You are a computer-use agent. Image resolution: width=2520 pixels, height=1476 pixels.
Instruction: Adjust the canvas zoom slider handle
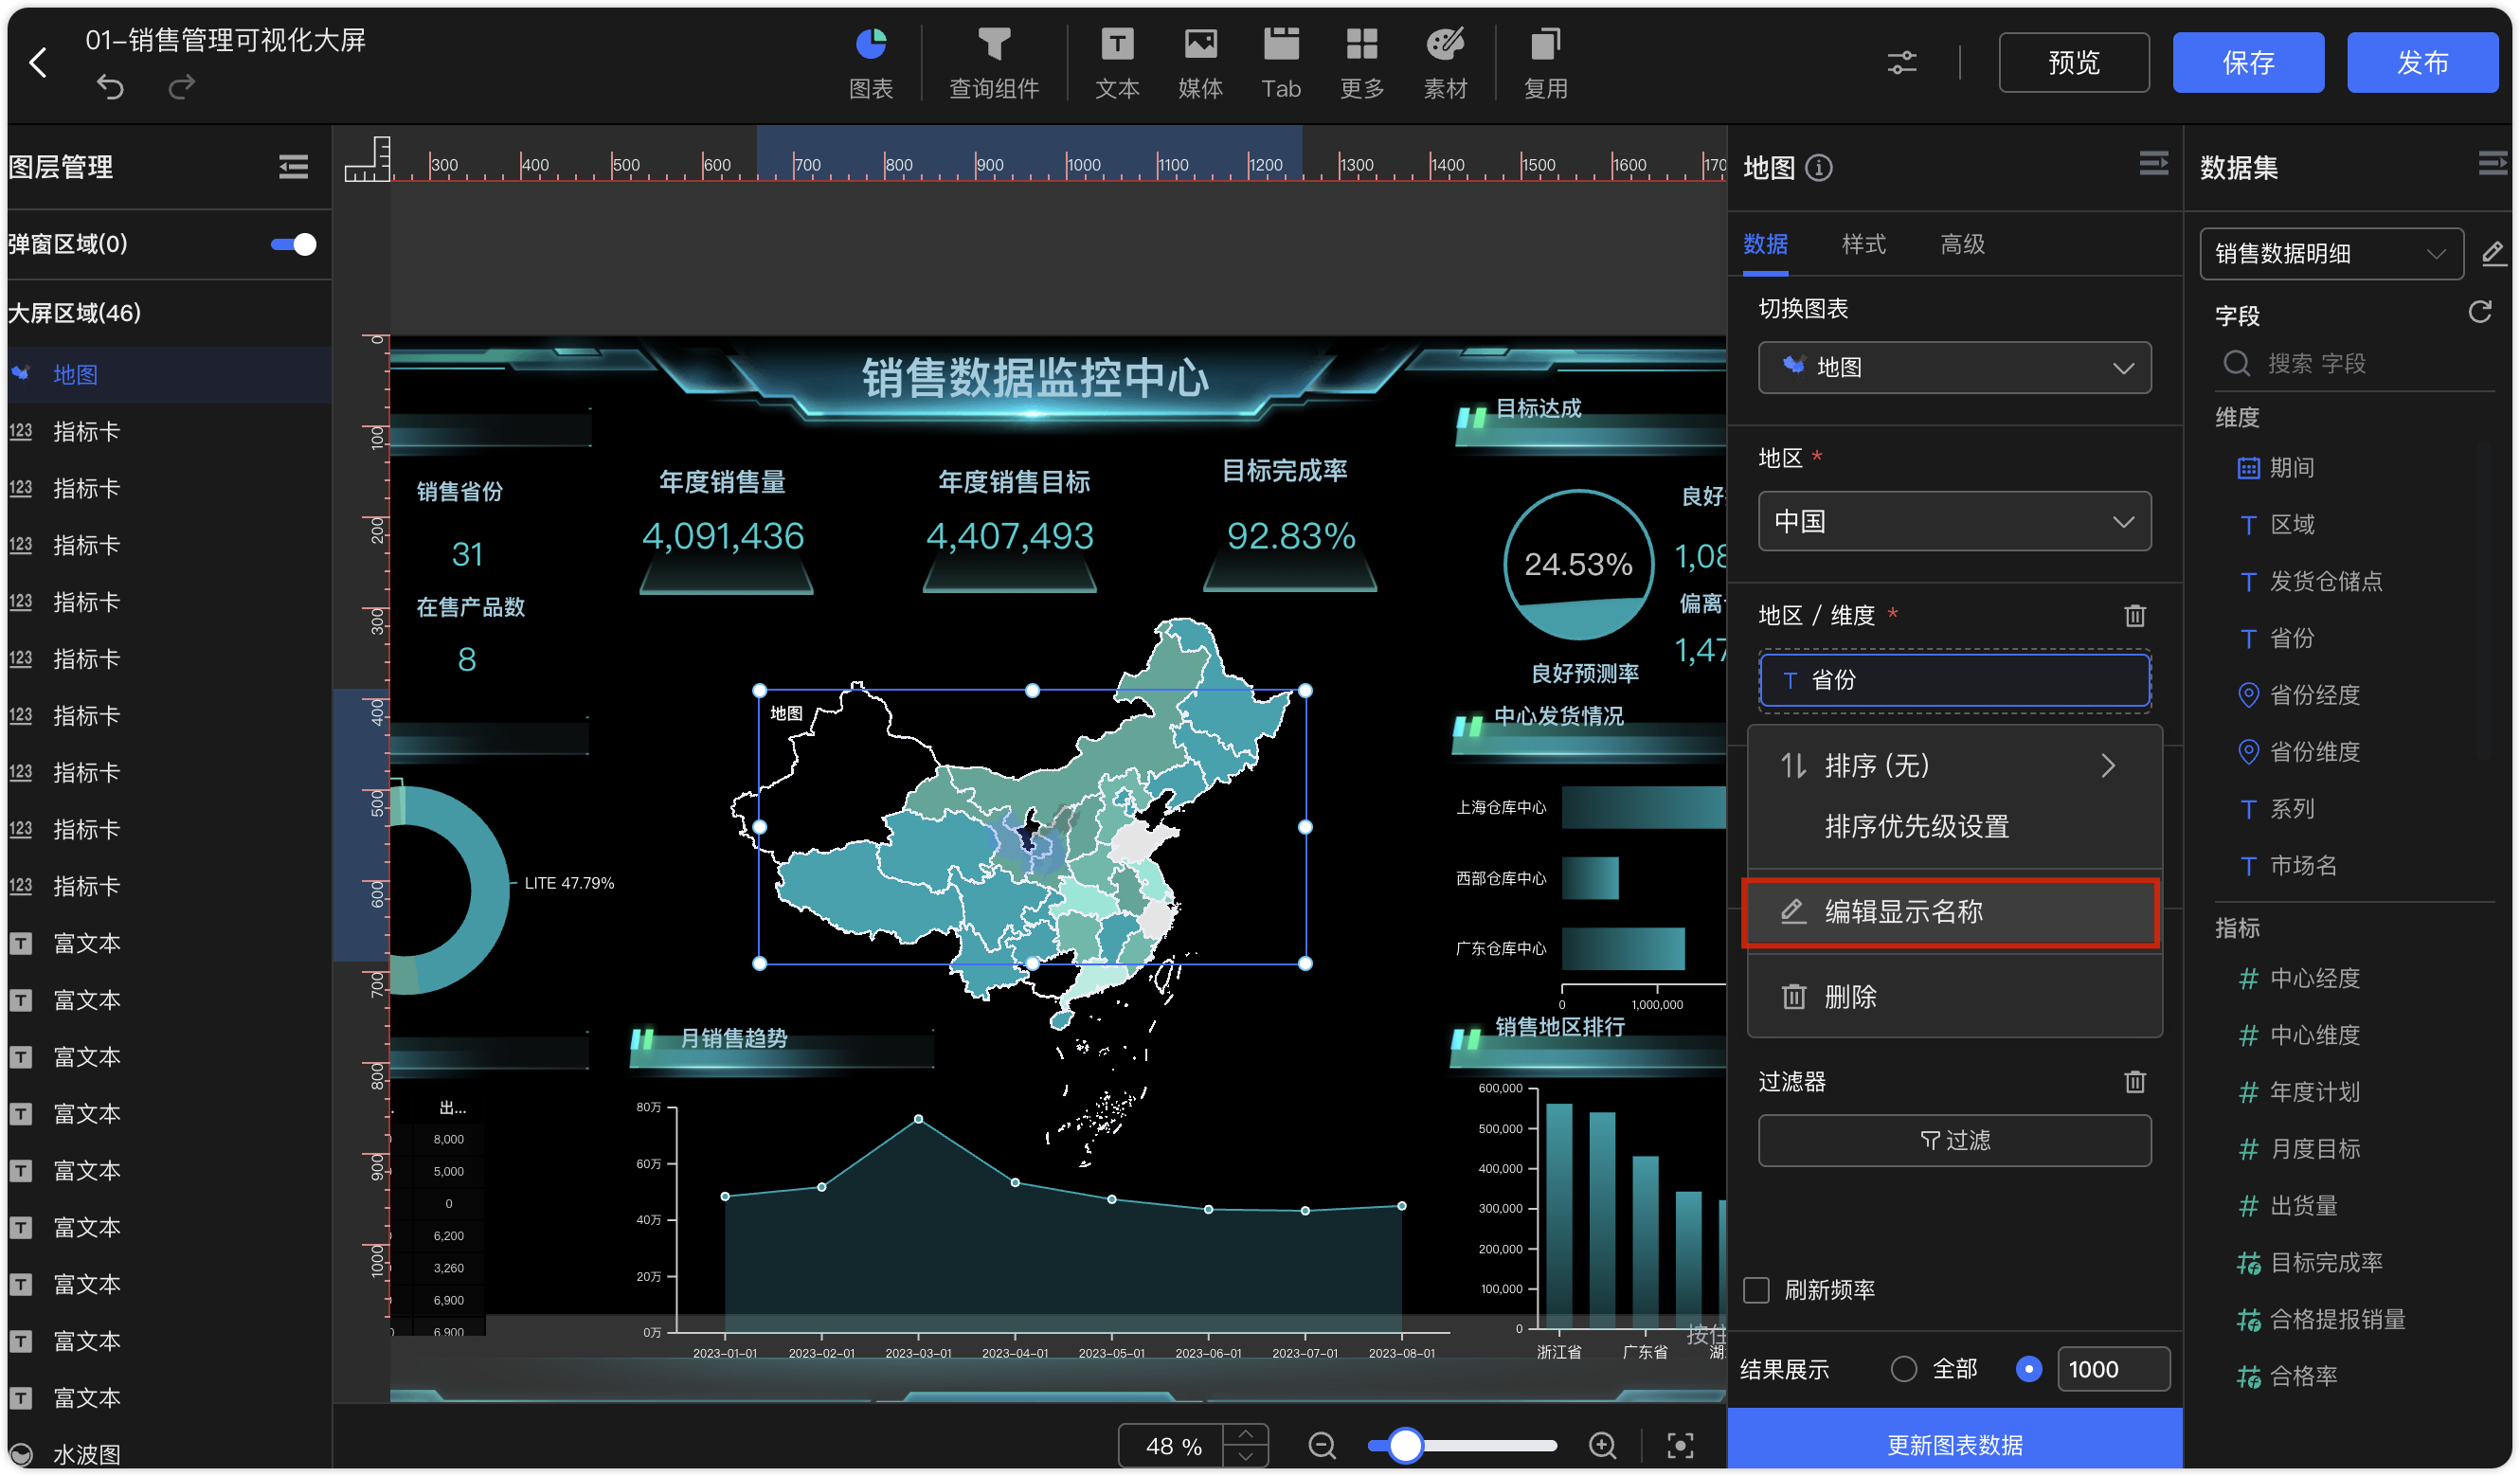(x=1405, y=1445)
